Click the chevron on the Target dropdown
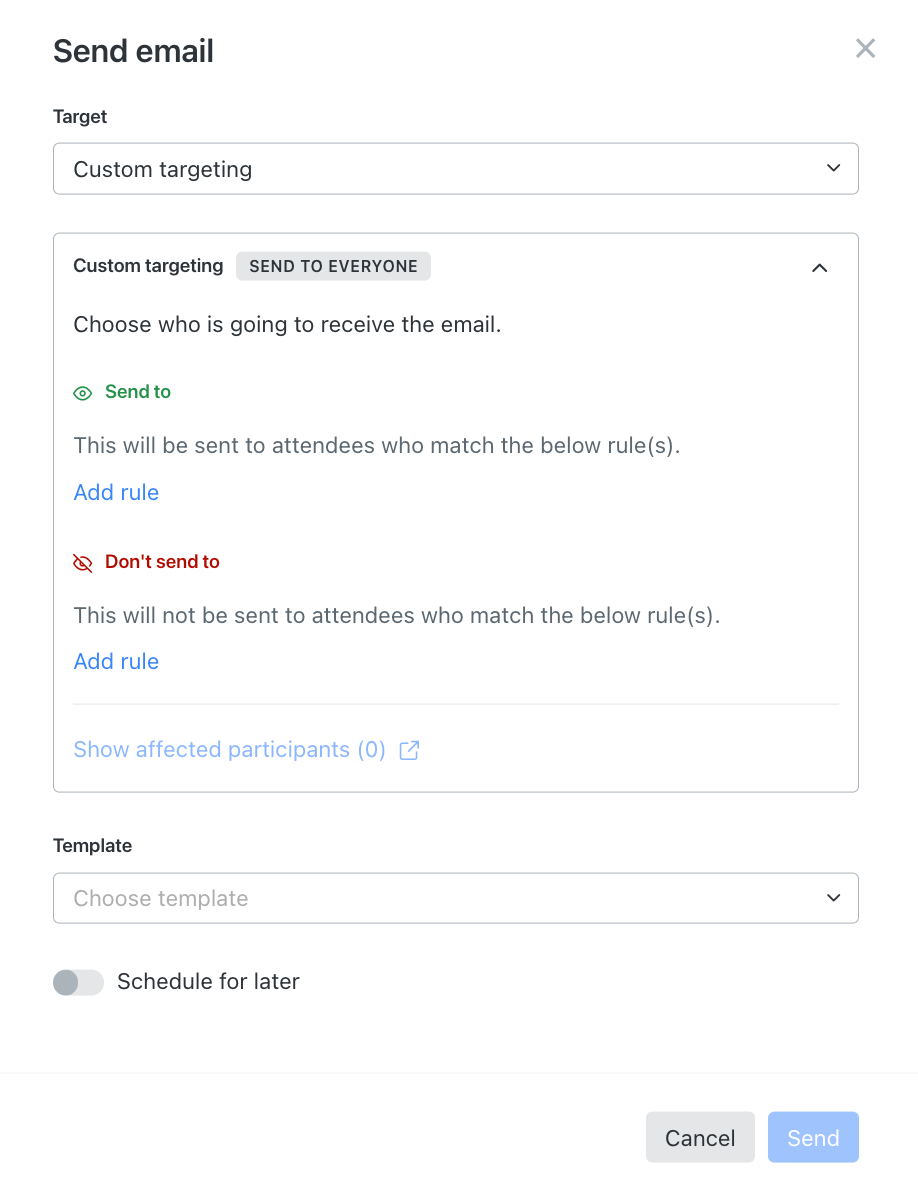The image size is (918, 1198). 832,168
